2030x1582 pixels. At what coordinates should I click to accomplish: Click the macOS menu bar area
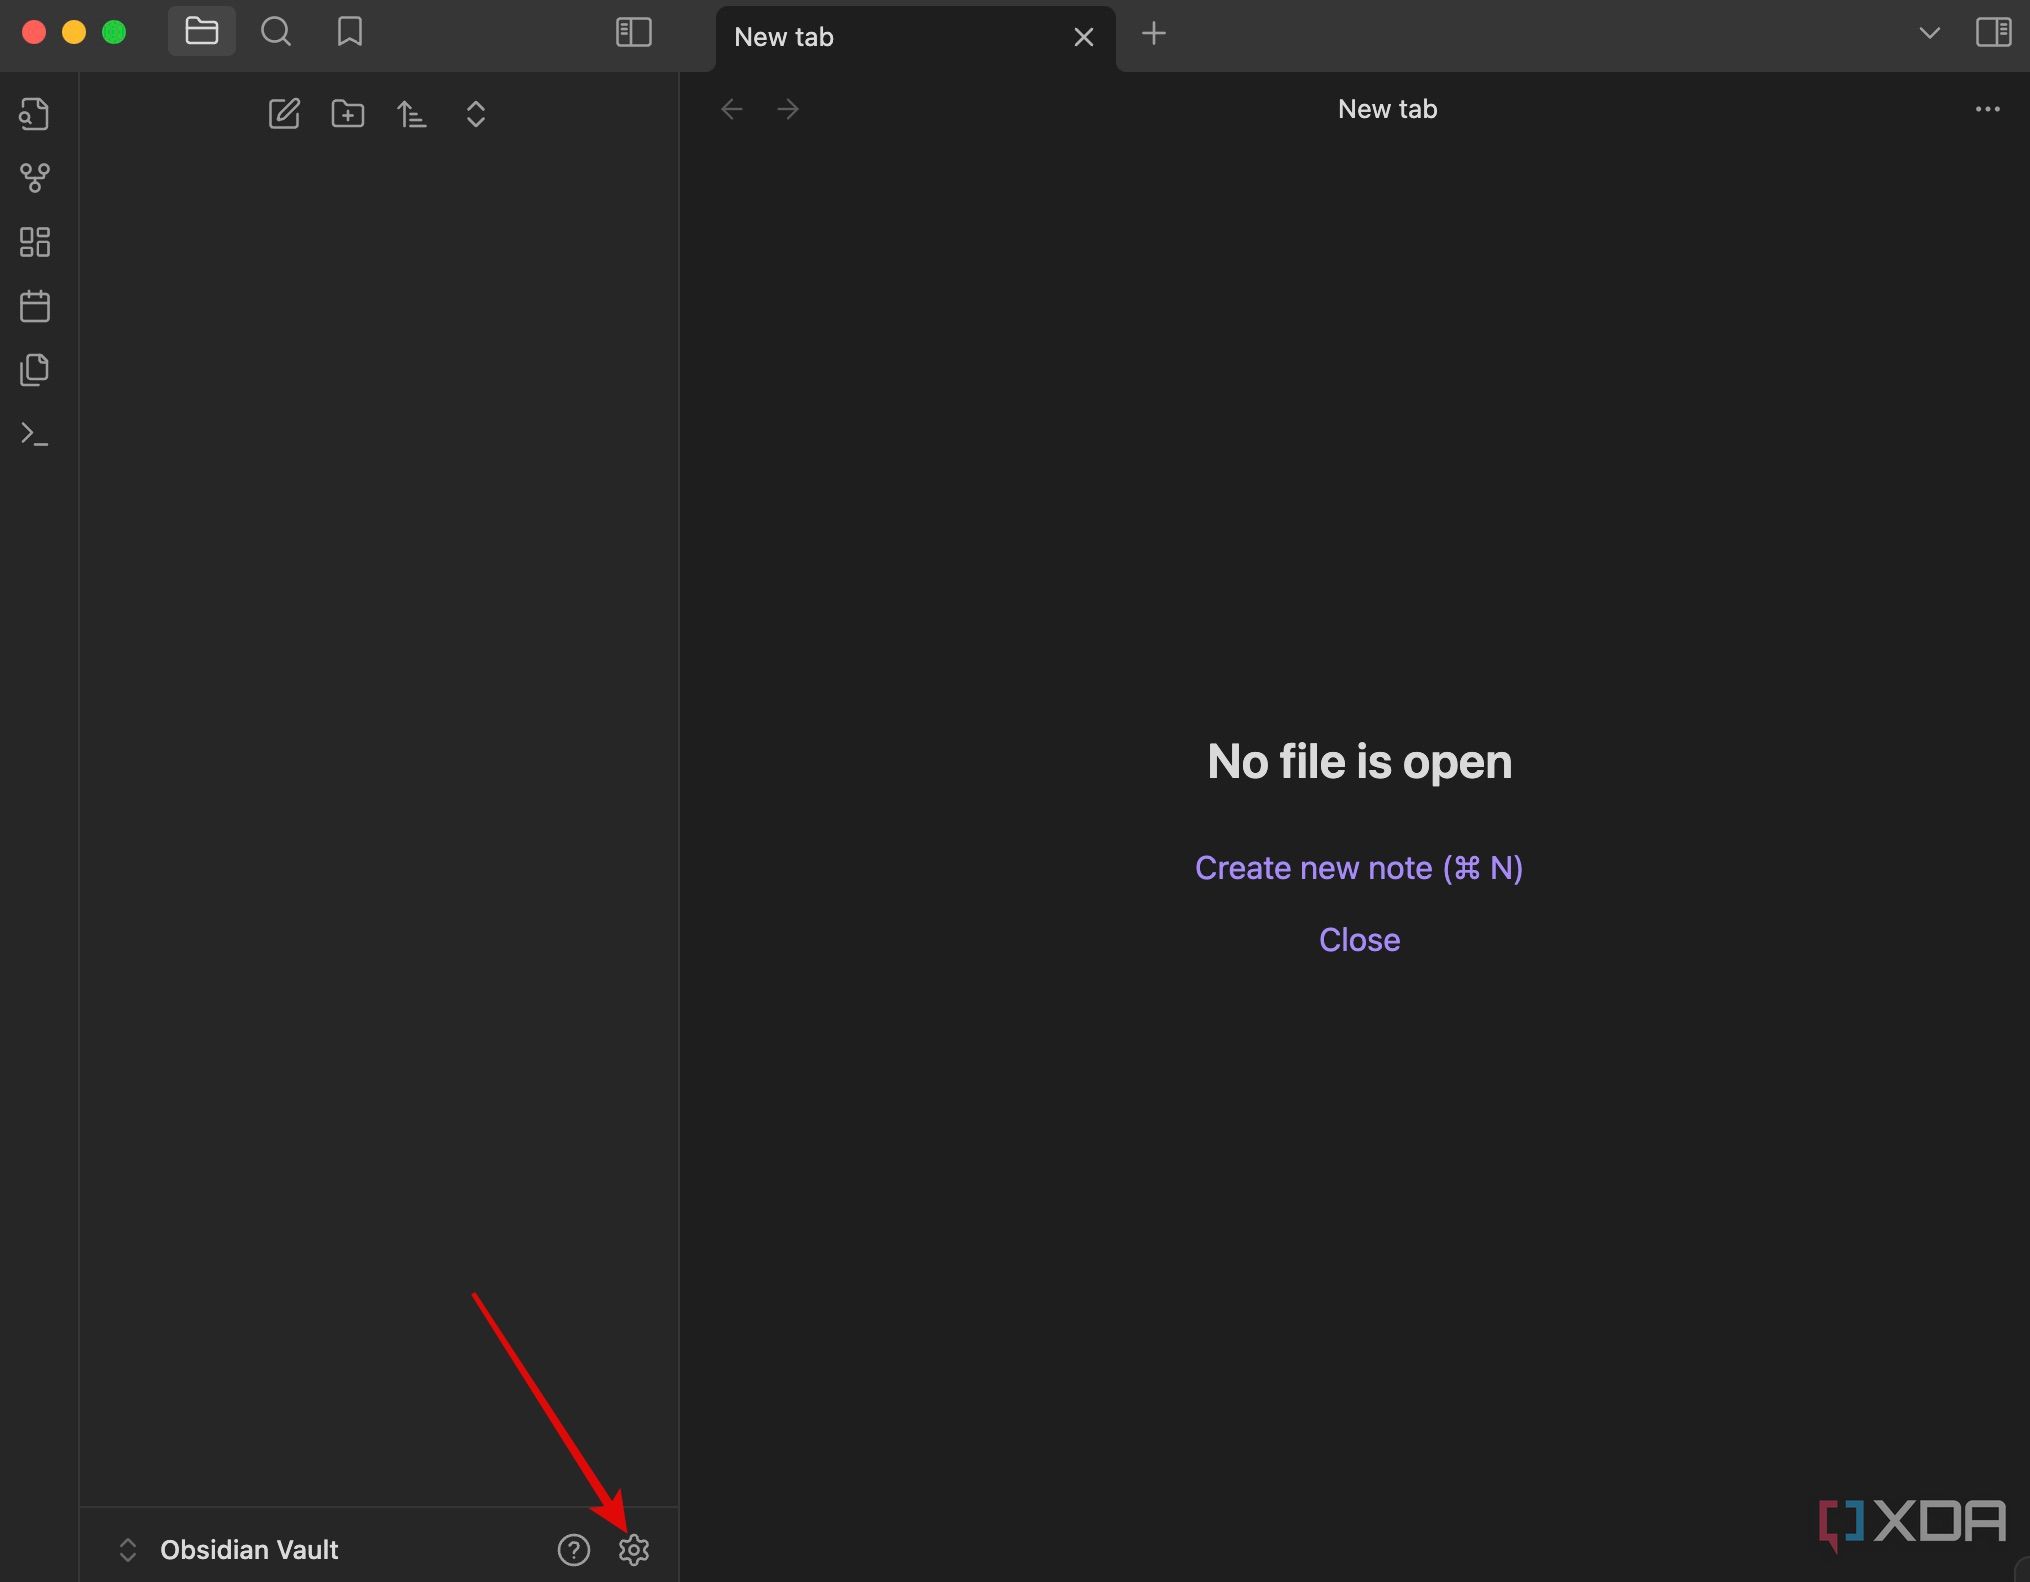click(1015, 33)
